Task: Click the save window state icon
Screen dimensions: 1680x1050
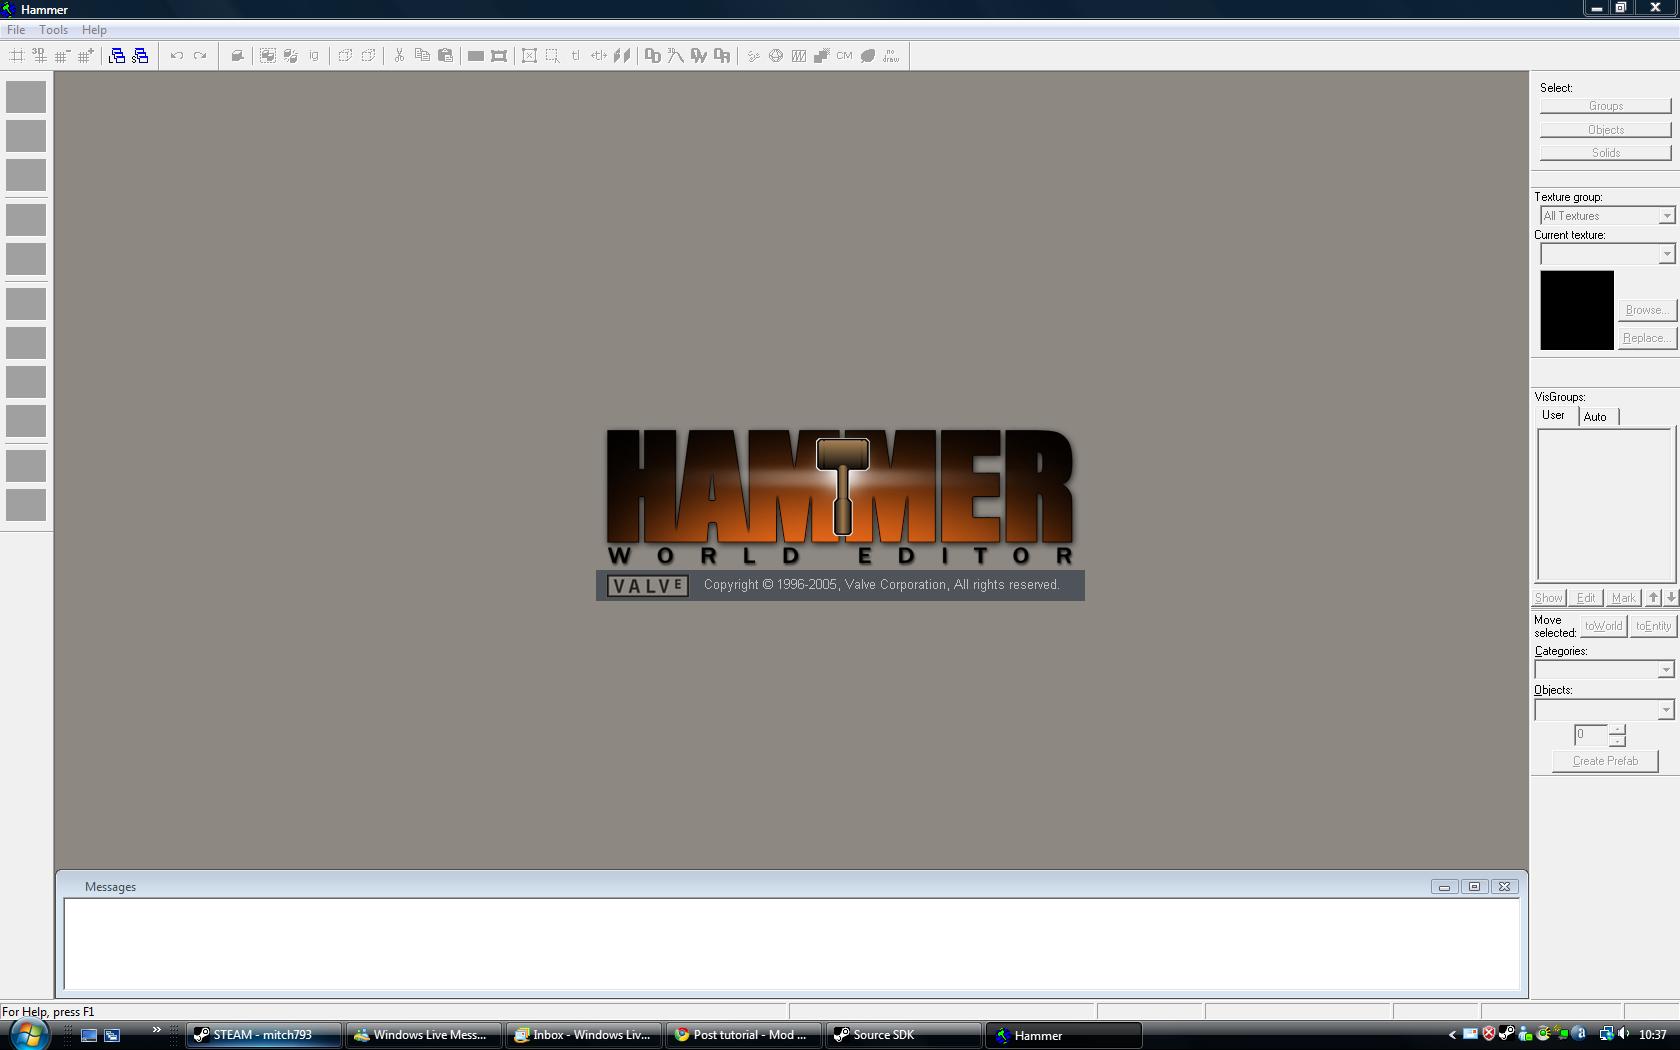Action: tap(140, 56)
